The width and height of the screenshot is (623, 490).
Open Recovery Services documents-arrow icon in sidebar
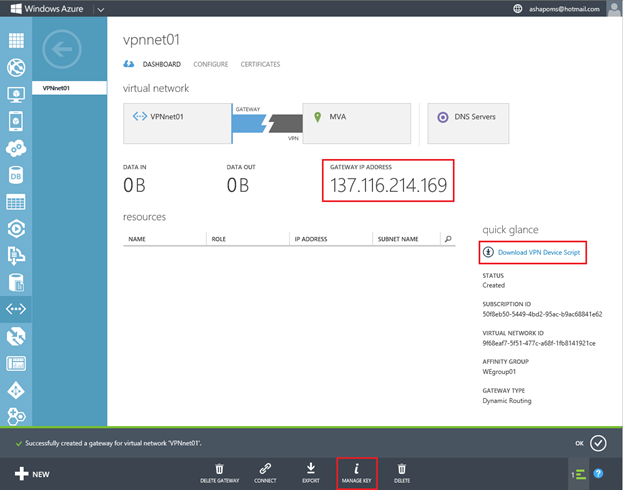pyautogui.click(x=16, y=256)
